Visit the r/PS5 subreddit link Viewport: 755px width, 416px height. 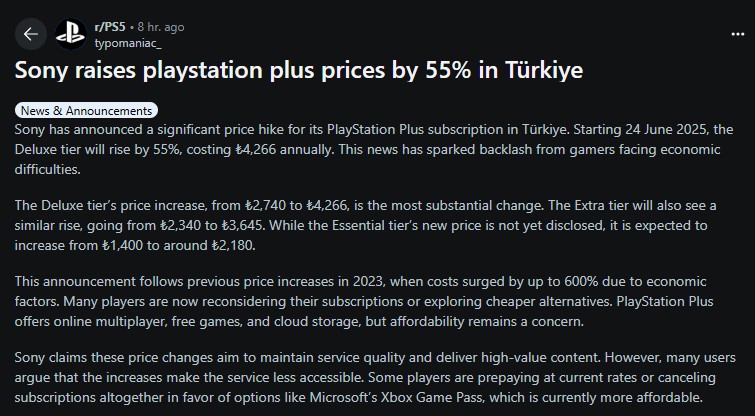coord(110,27)
